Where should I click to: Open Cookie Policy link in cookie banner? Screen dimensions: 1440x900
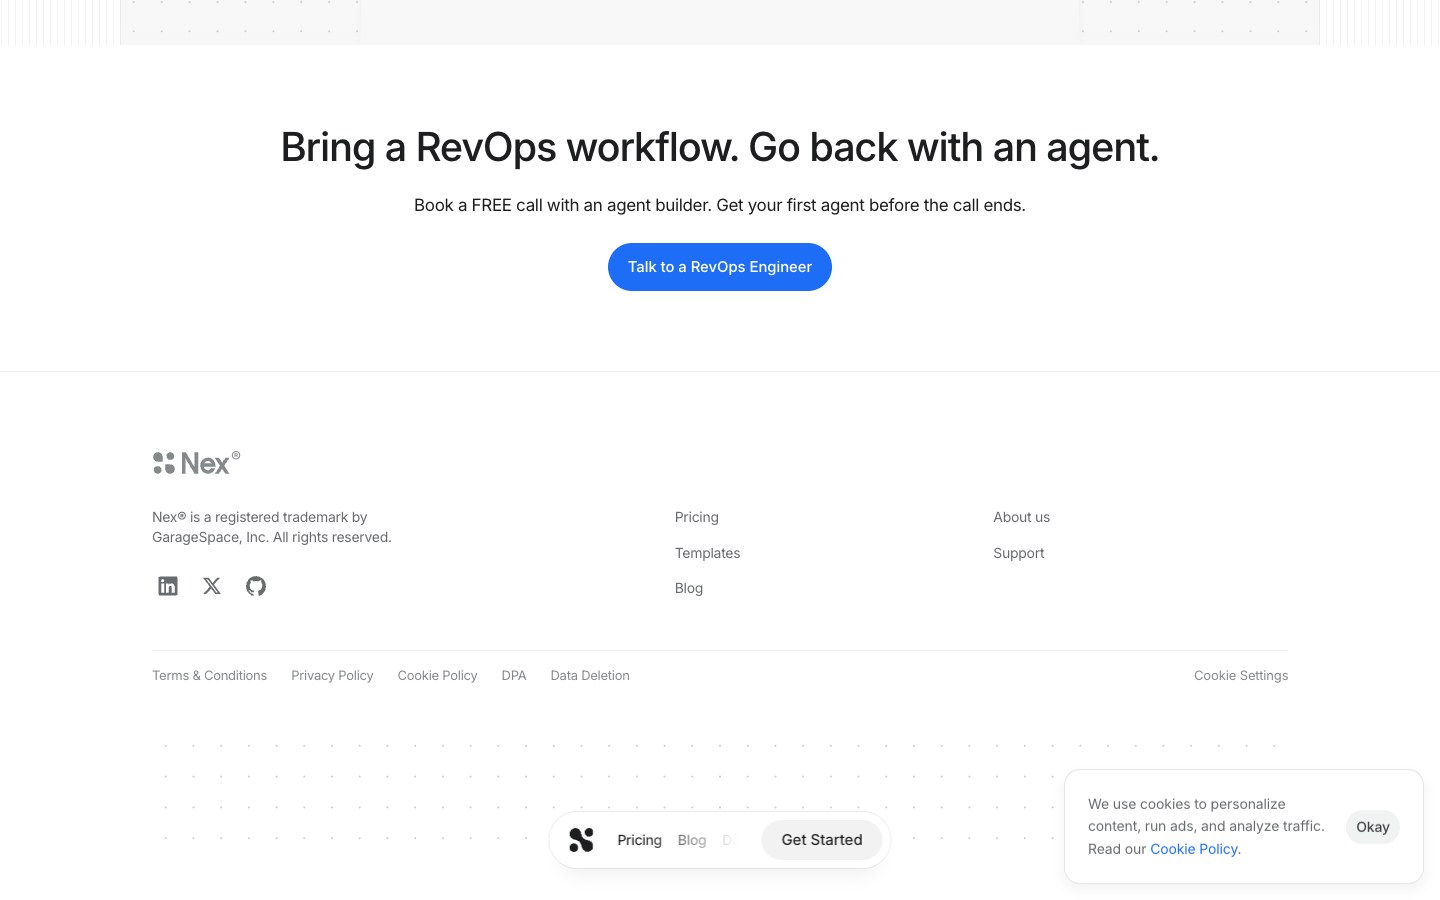pos(1194,849)
